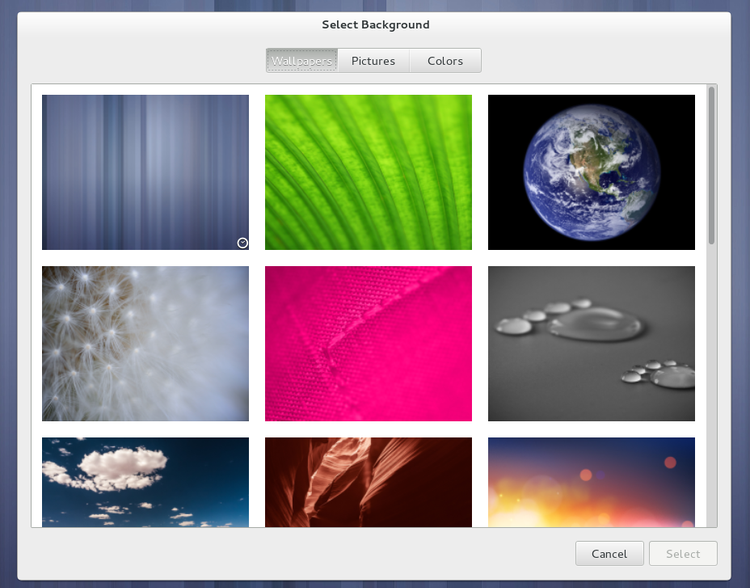Viewport: 750px width, 588px height.
Task: Select the pink fabric wallpaper
Action: coord(368,343)
